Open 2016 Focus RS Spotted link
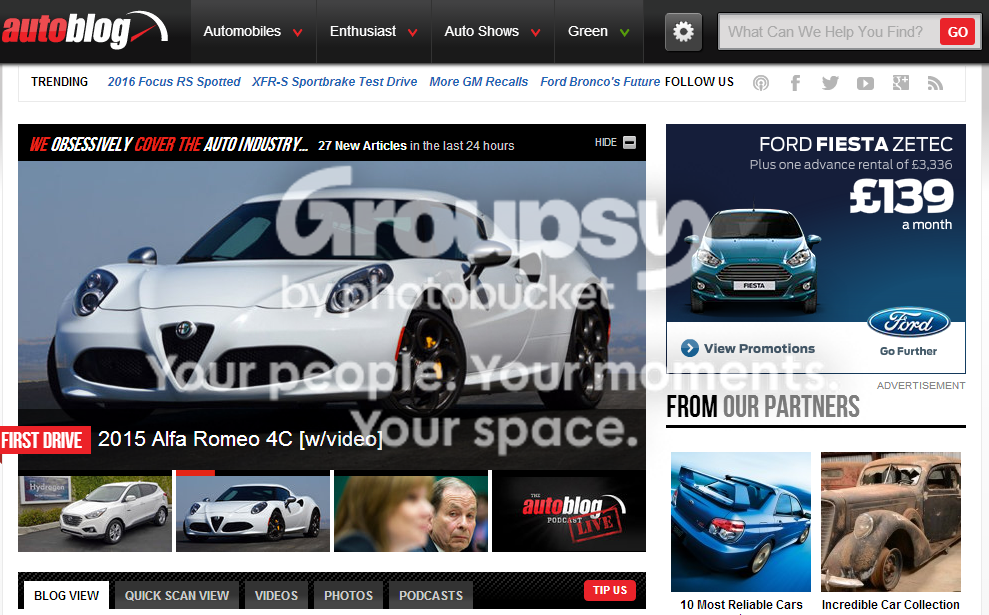The height and width of the screenshot is (615, 989). pos(173,82)
